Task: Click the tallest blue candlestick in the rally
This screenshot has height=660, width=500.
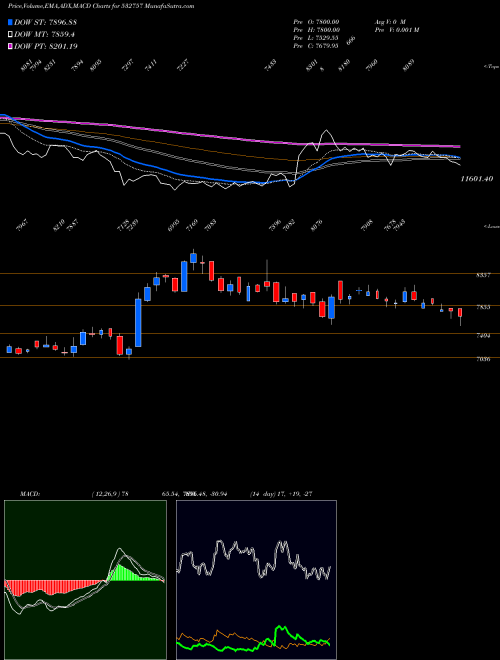Action: (138, 323)
